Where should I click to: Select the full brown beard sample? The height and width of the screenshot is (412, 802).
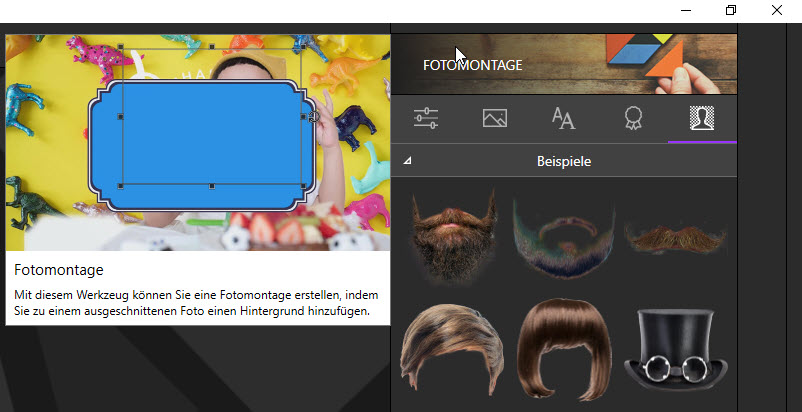[x=453, y=238]
